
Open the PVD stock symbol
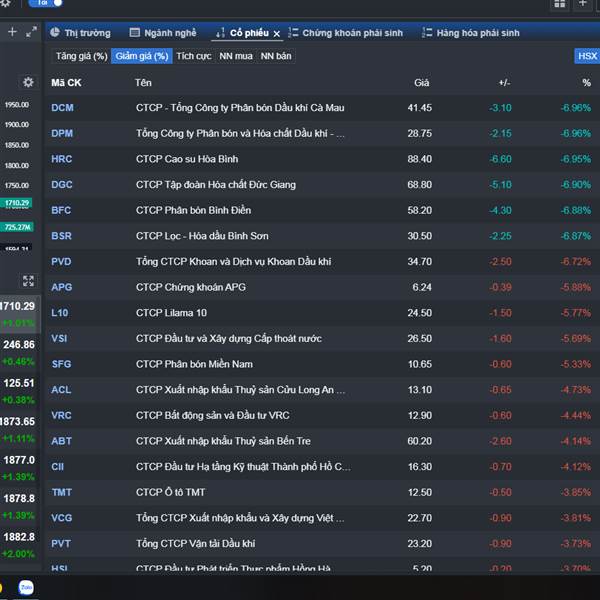[x=61, y=262]
